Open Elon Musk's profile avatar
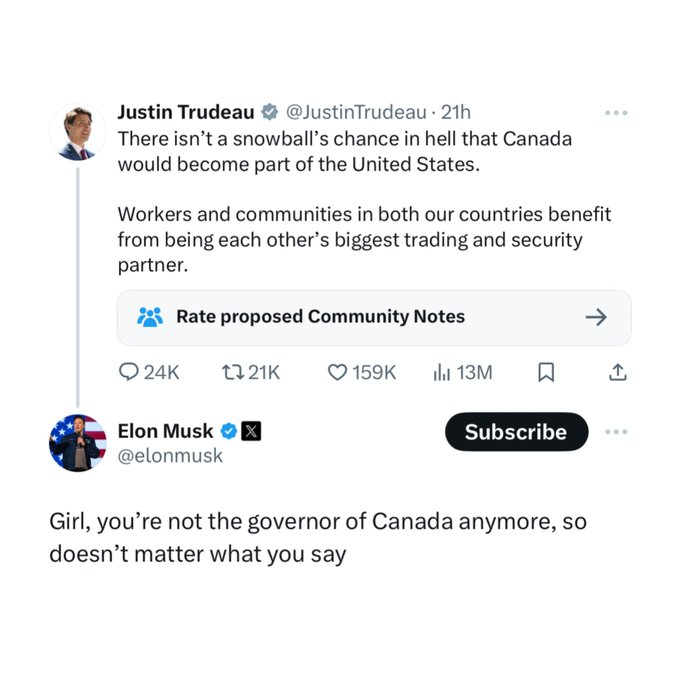 coord(77,442)
